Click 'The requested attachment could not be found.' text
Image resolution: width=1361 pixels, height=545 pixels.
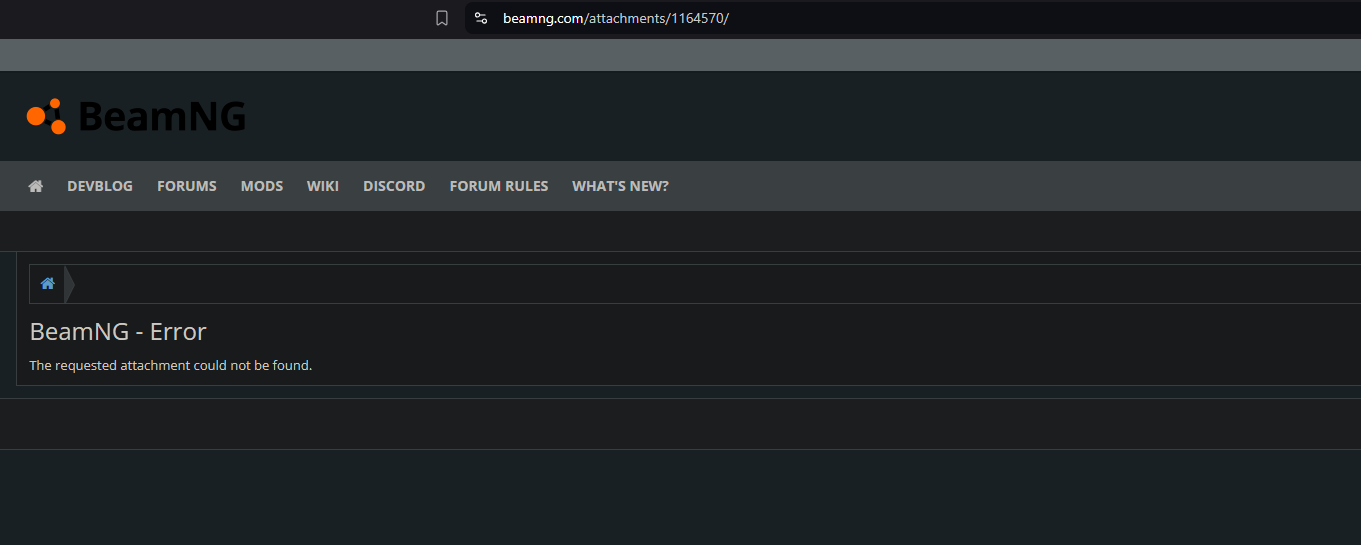(171, 366)
